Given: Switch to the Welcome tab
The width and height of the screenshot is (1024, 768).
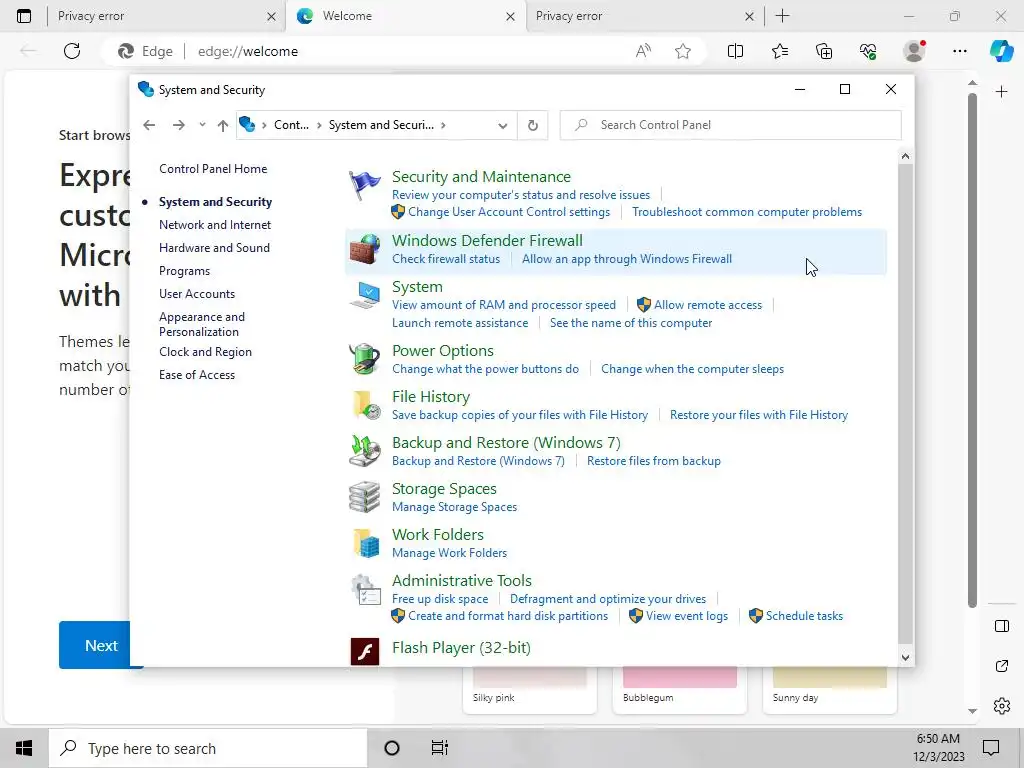Looking at the screenshot, I should tap(405, 16).
